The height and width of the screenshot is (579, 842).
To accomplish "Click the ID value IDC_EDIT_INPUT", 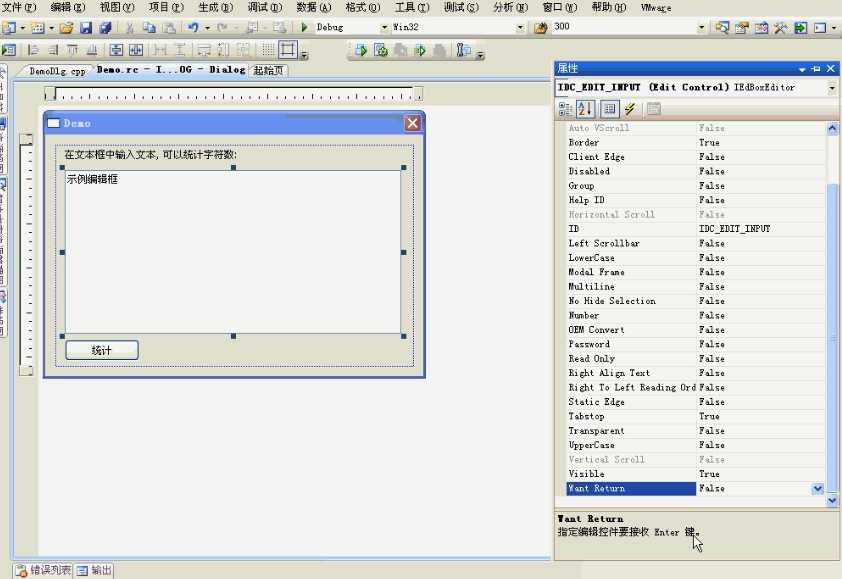I will [734, 229].
